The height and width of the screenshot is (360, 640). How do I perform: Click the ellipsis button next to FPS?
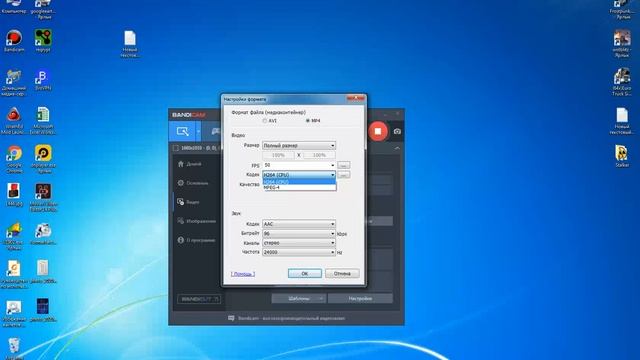tap(344, 165)
